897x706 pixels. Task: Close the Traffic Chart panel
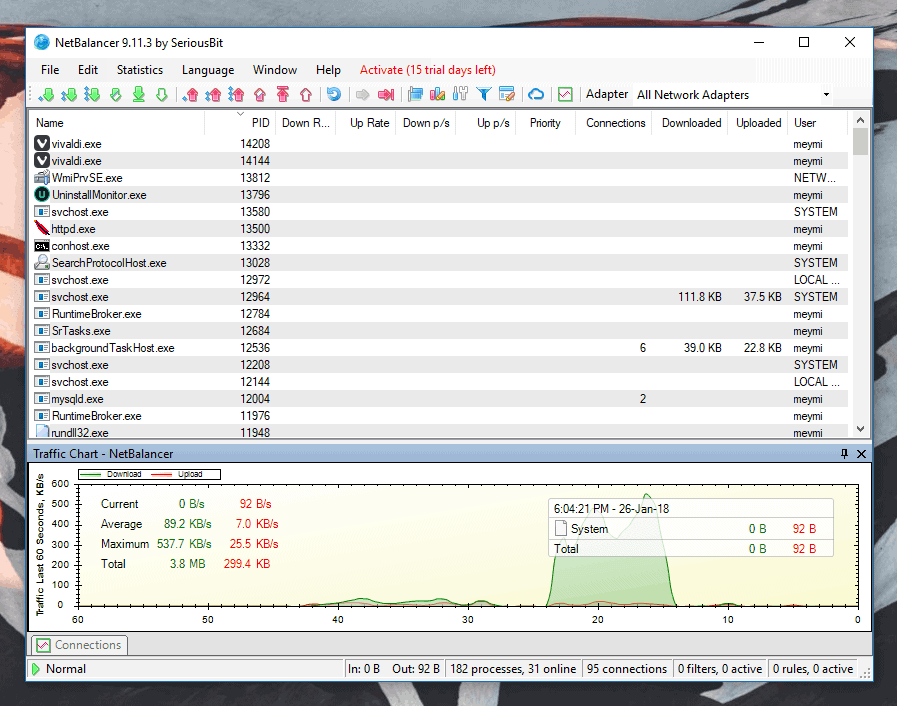(x=862, y=454)
